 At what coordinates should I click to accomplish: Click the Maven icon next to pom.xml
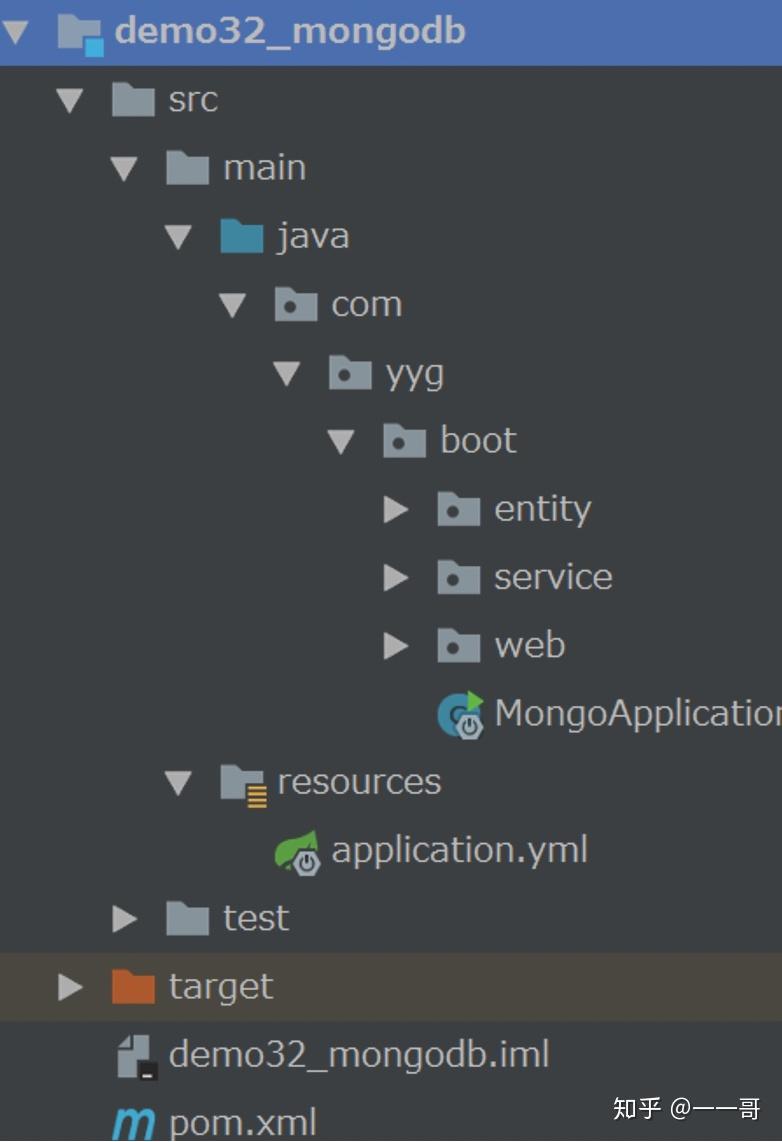pyautogui.click(x=133, y=1123)
